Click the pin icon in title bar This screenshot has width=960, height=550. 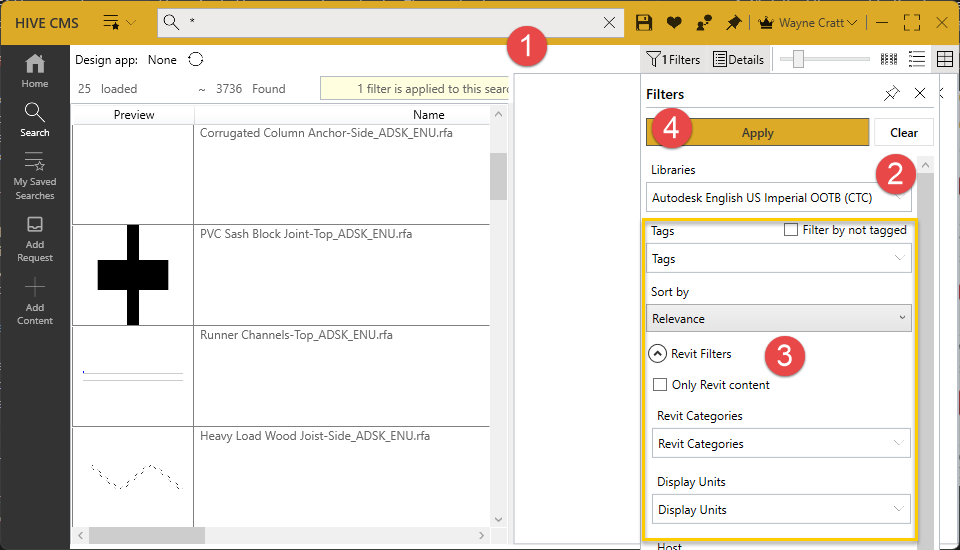click(x=733, y=23)
